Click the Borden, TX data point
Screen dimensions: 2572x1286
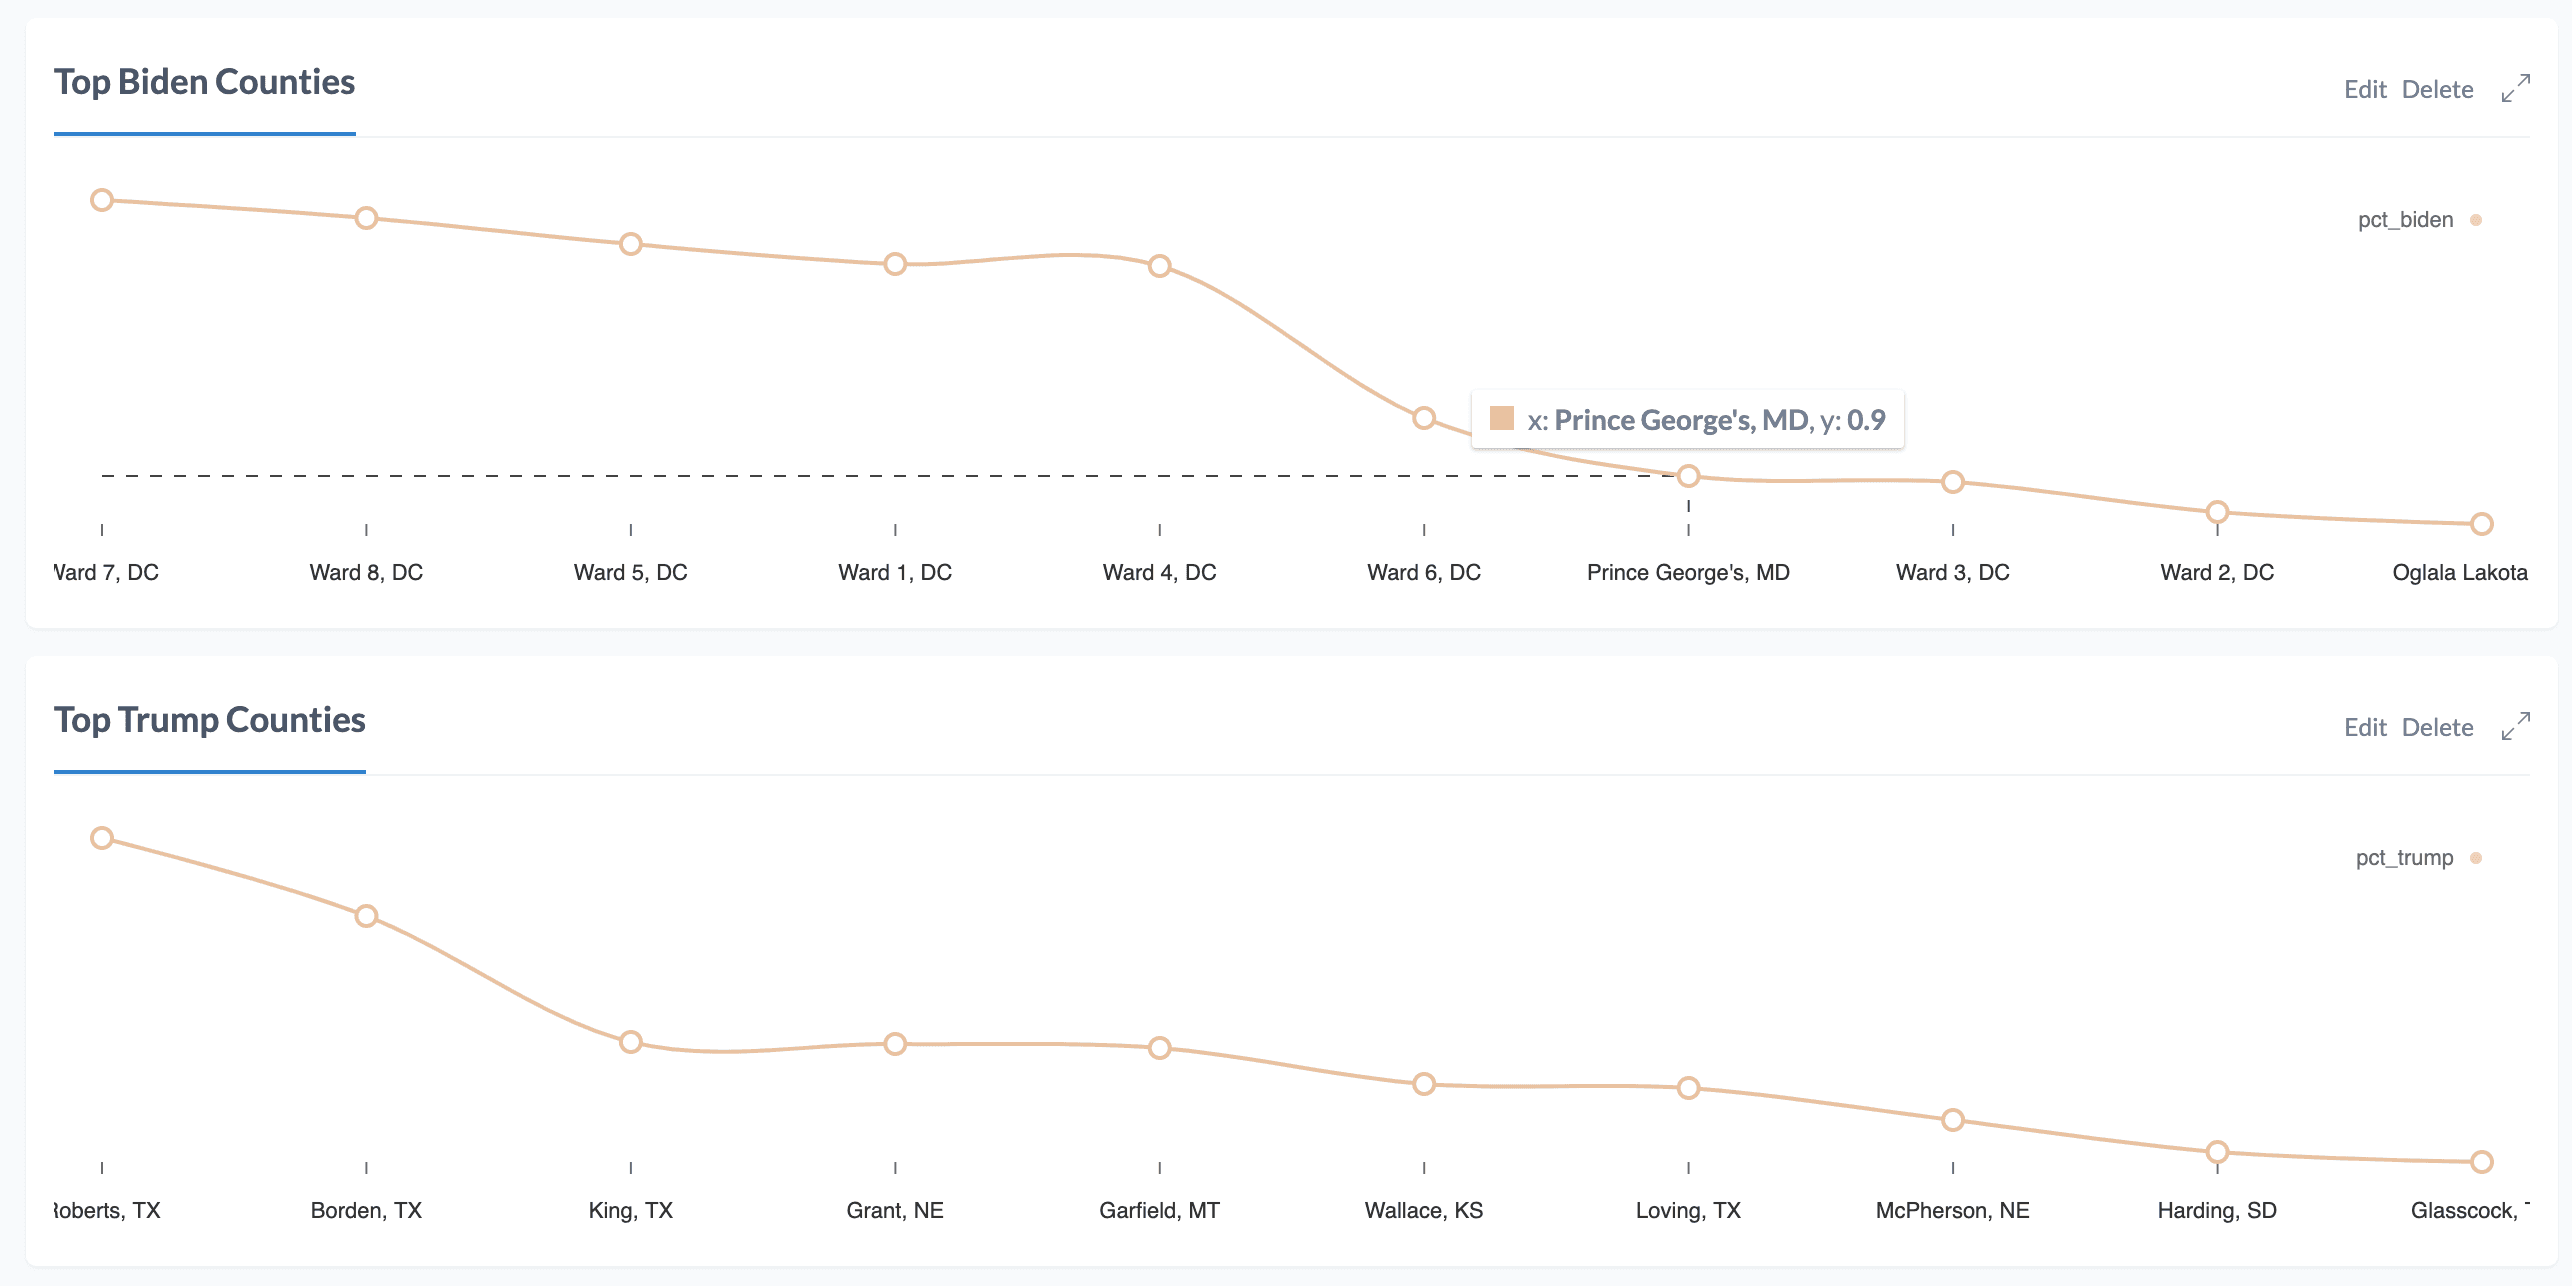366,916
